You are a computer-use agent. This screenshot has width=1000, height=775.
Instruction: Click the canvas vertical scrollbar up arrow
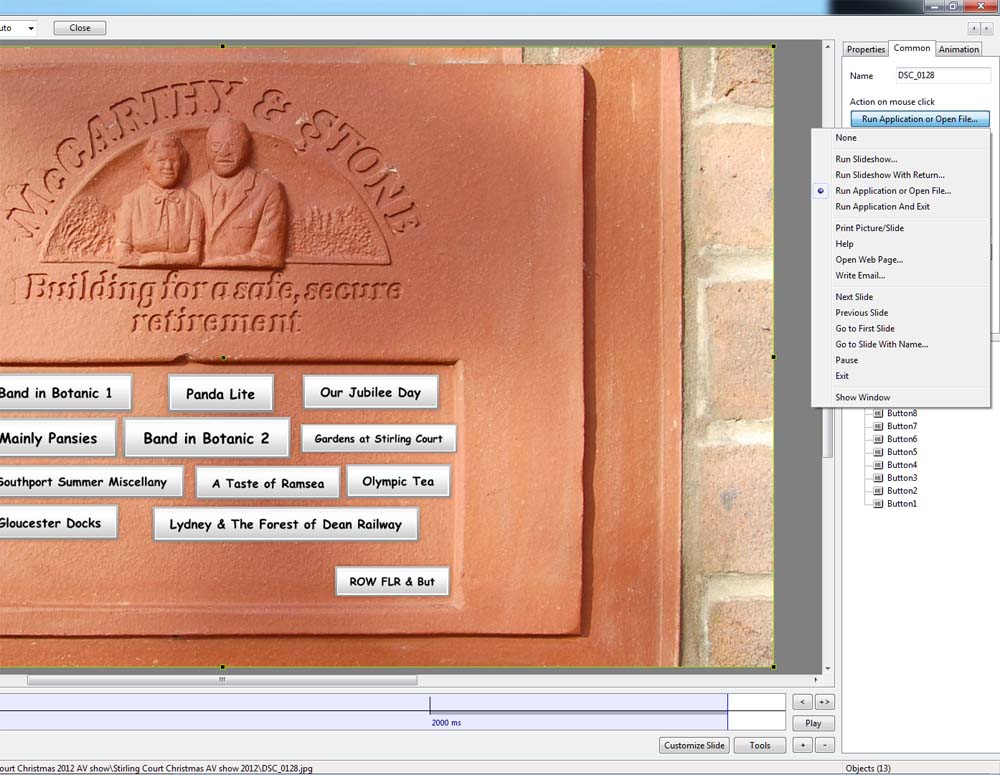coord(828,47)
